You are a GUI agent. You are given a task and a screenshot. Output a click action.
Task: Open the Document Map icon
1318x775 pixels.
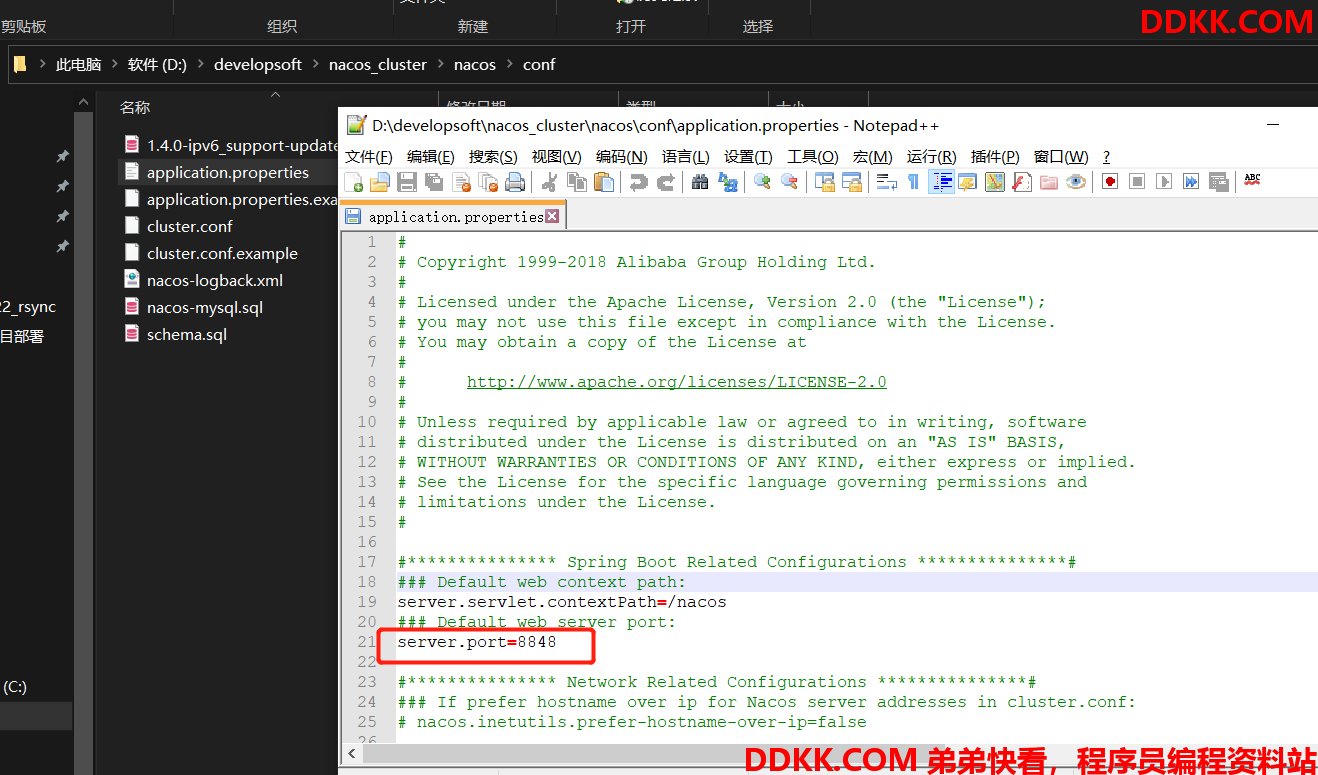tap(994, 182)
